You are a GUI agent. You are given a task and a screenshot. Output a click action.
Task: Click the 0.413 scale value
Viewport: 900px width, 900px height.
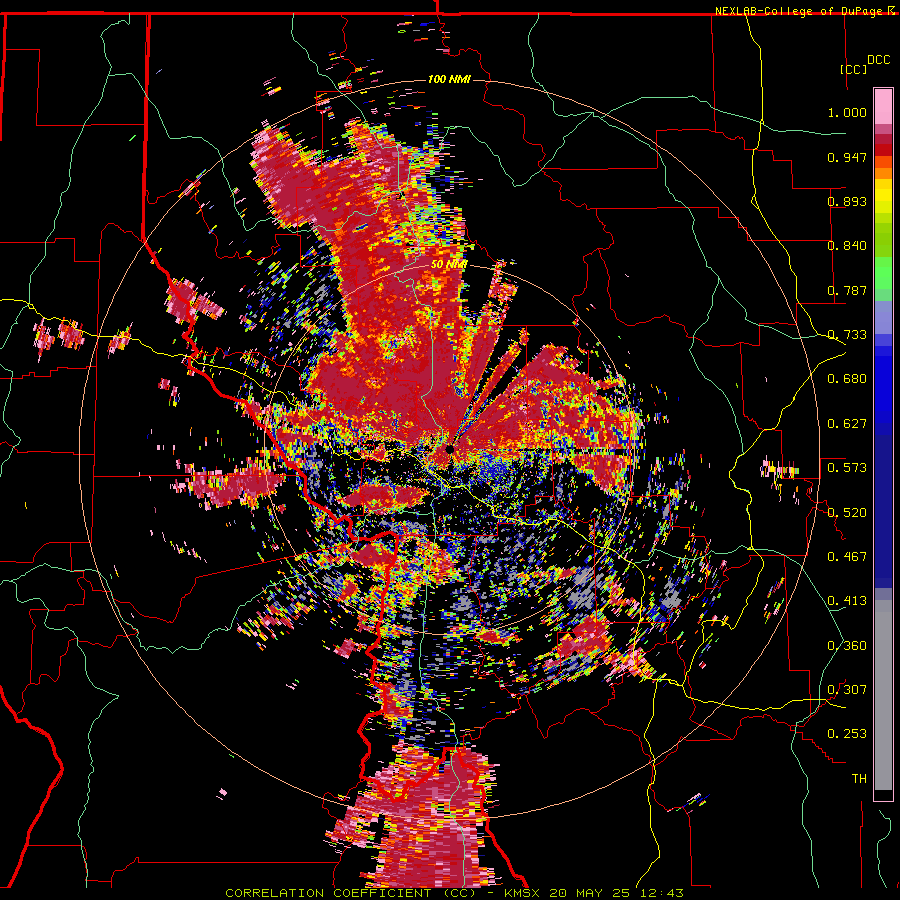[x=847, y=601]
